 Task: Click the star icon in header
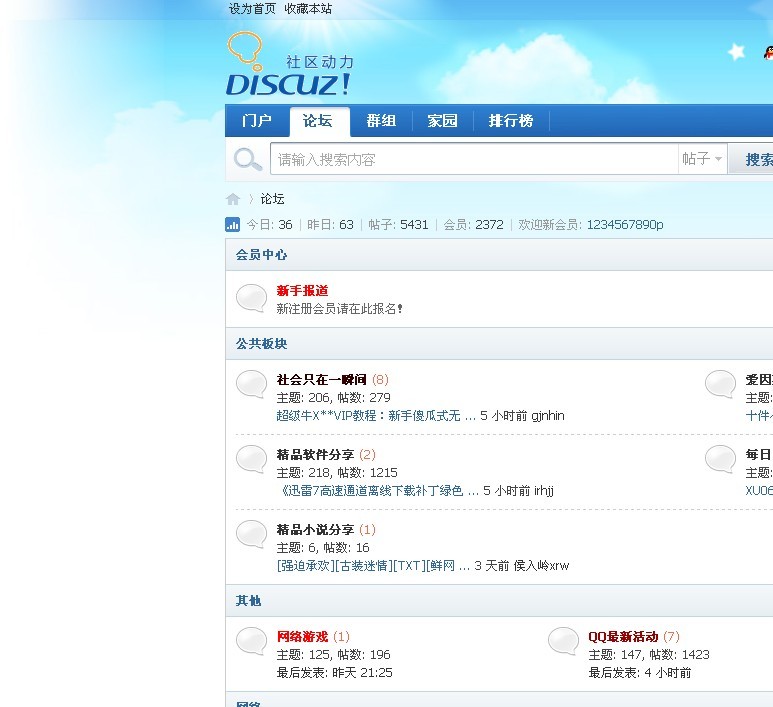pos(737,51)
